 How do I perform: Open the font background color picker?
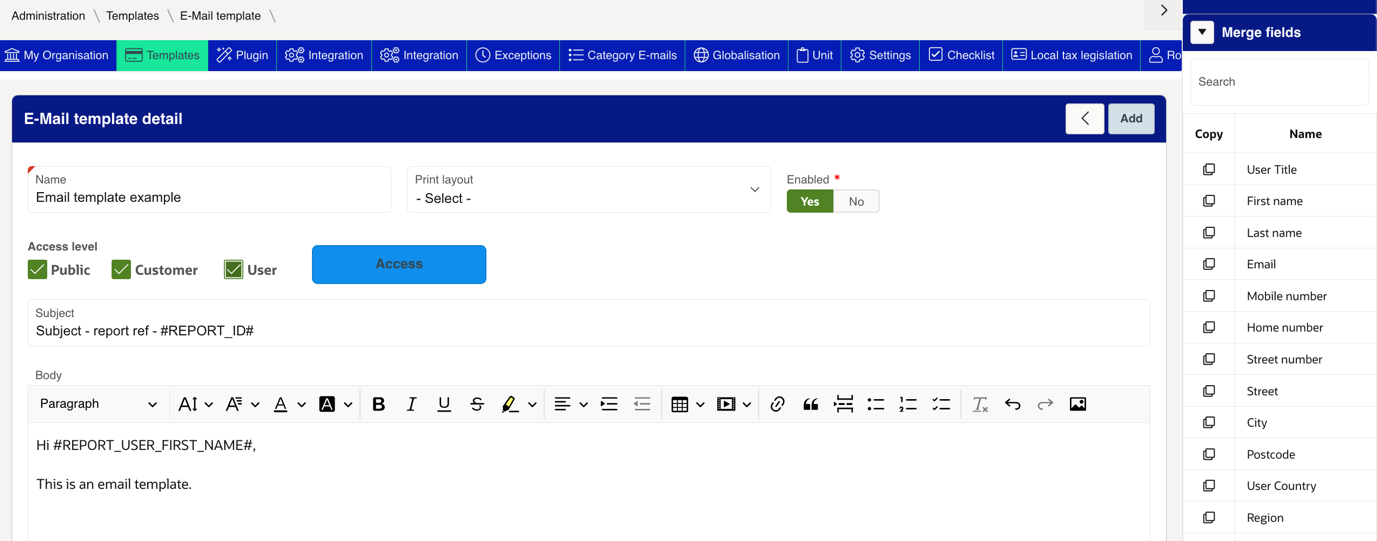pyautogui.click(x=335, y=404)
